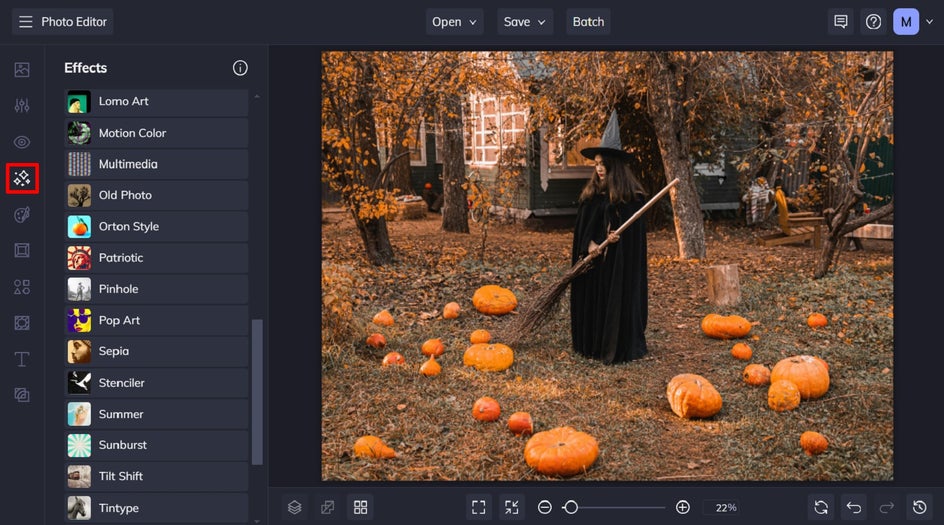Click the Effects info icon
The height and width of the screenshot is (525, 944).
pyautogui.click(x=240, y=68)
